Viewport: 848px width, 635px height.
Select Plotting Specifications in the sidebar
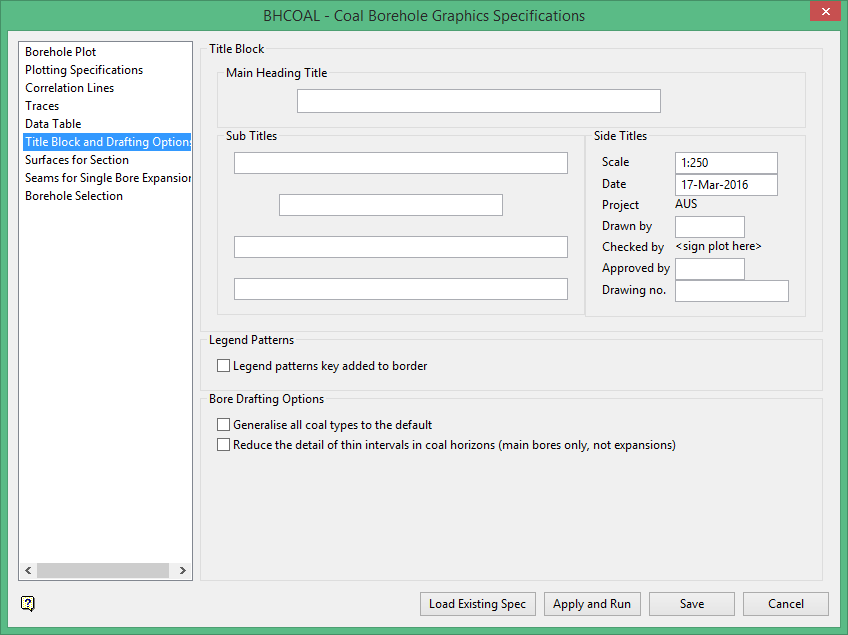tap(84, 70)
